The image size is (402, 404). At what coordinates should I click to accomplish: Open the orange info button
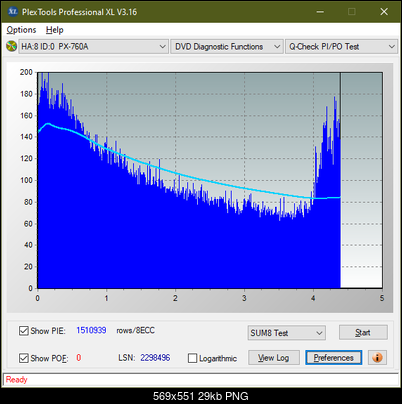(377, 358)
